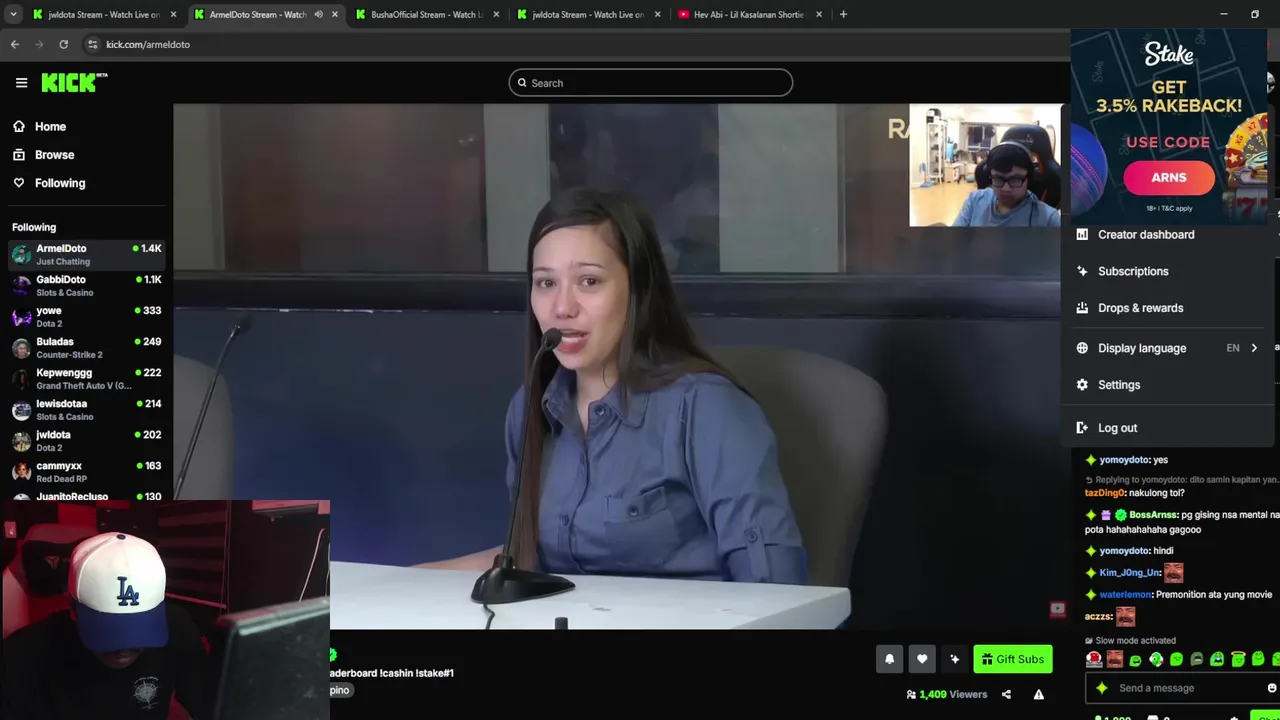Open the Kick sidebar hamburger menu
This screenshot has height=720, width=1280.
[x=21, y=83]
